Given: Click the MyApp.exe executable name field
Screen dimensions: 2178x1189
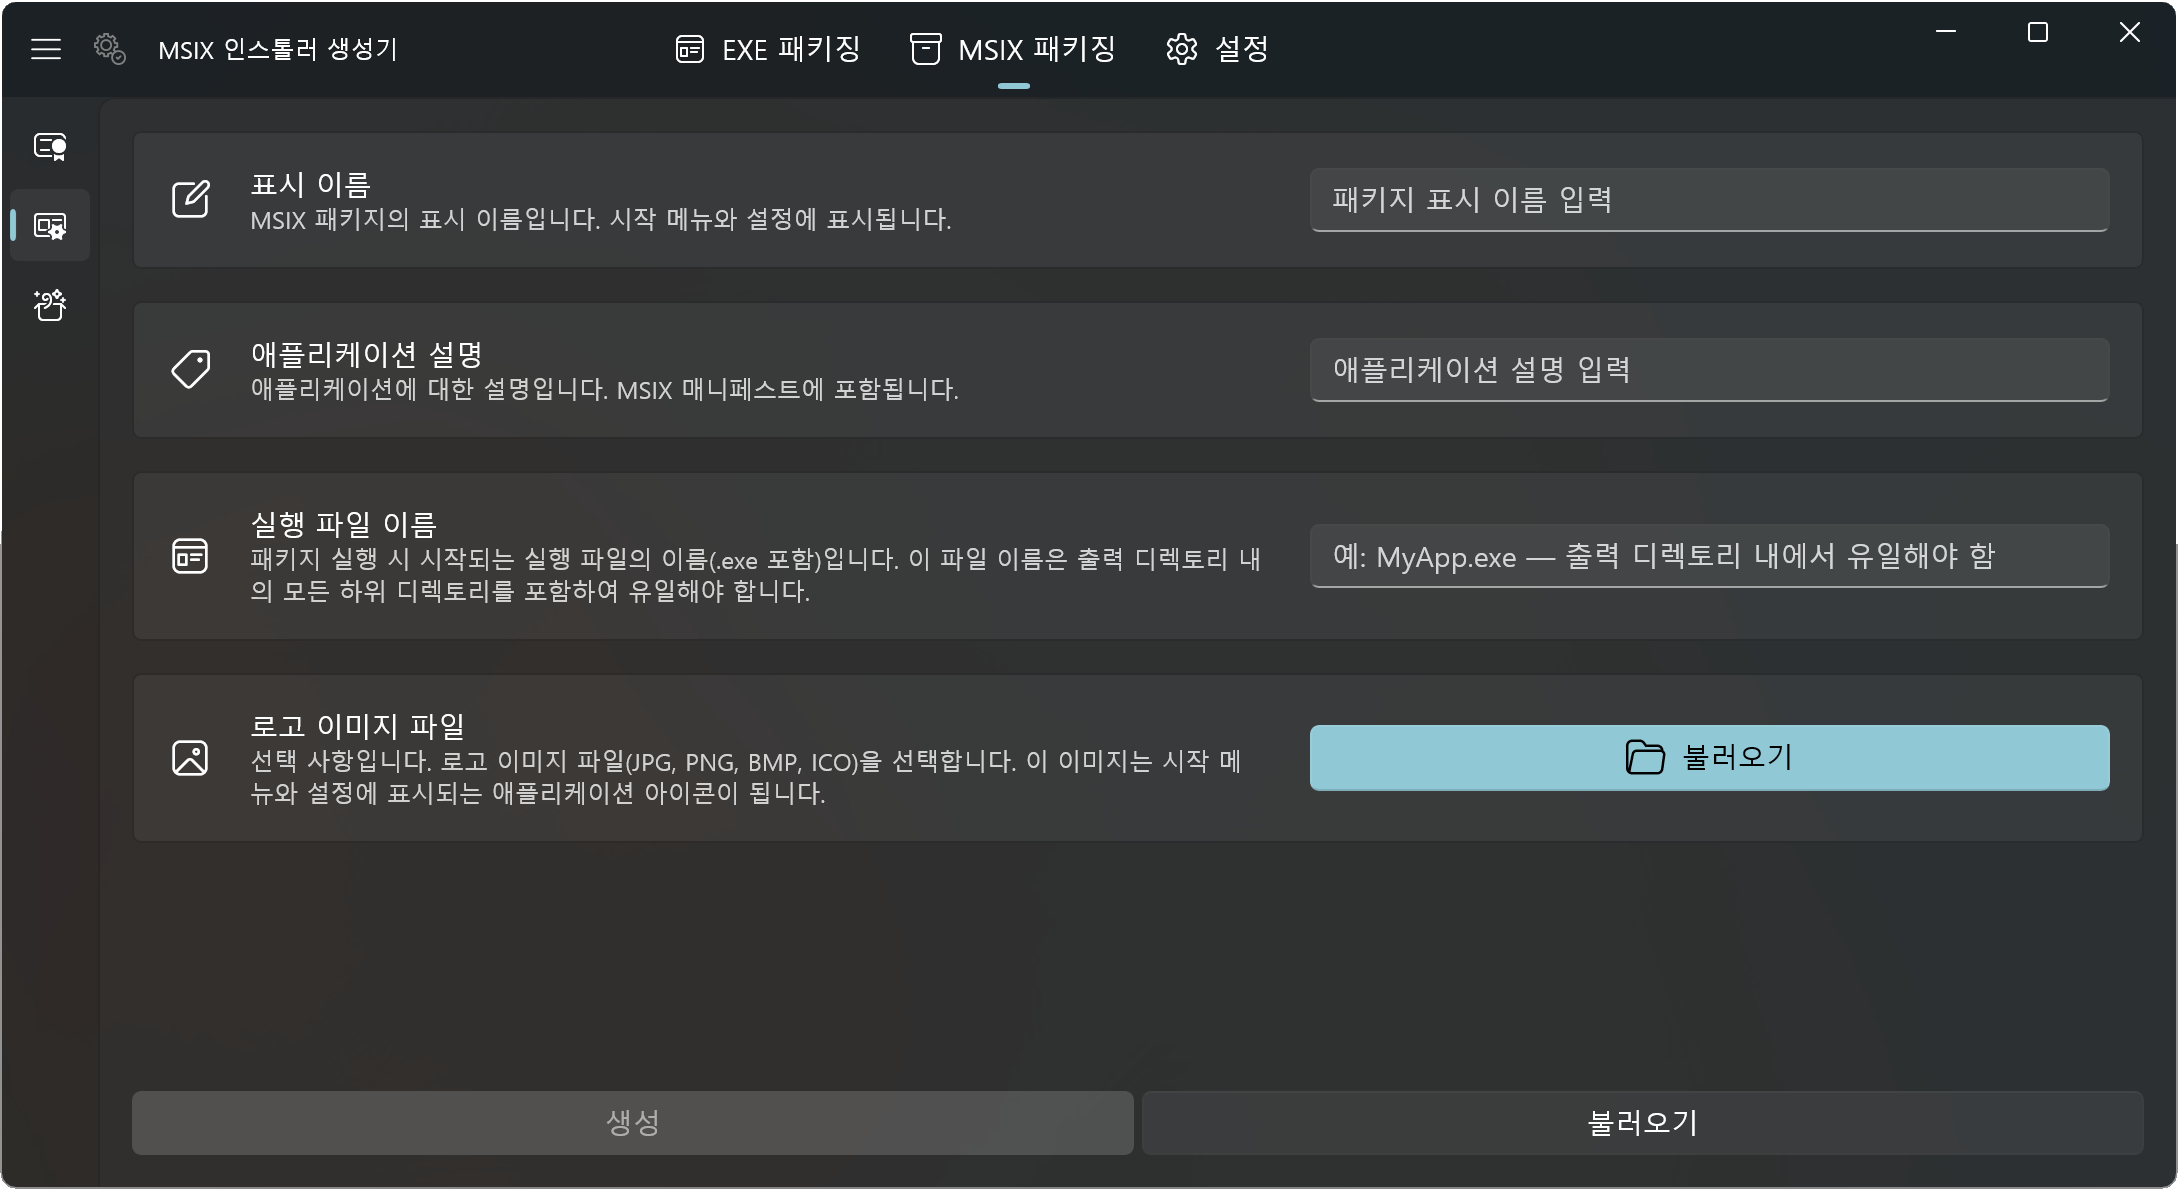Looking at the screenshot, I should click(x=1710, y=556).
